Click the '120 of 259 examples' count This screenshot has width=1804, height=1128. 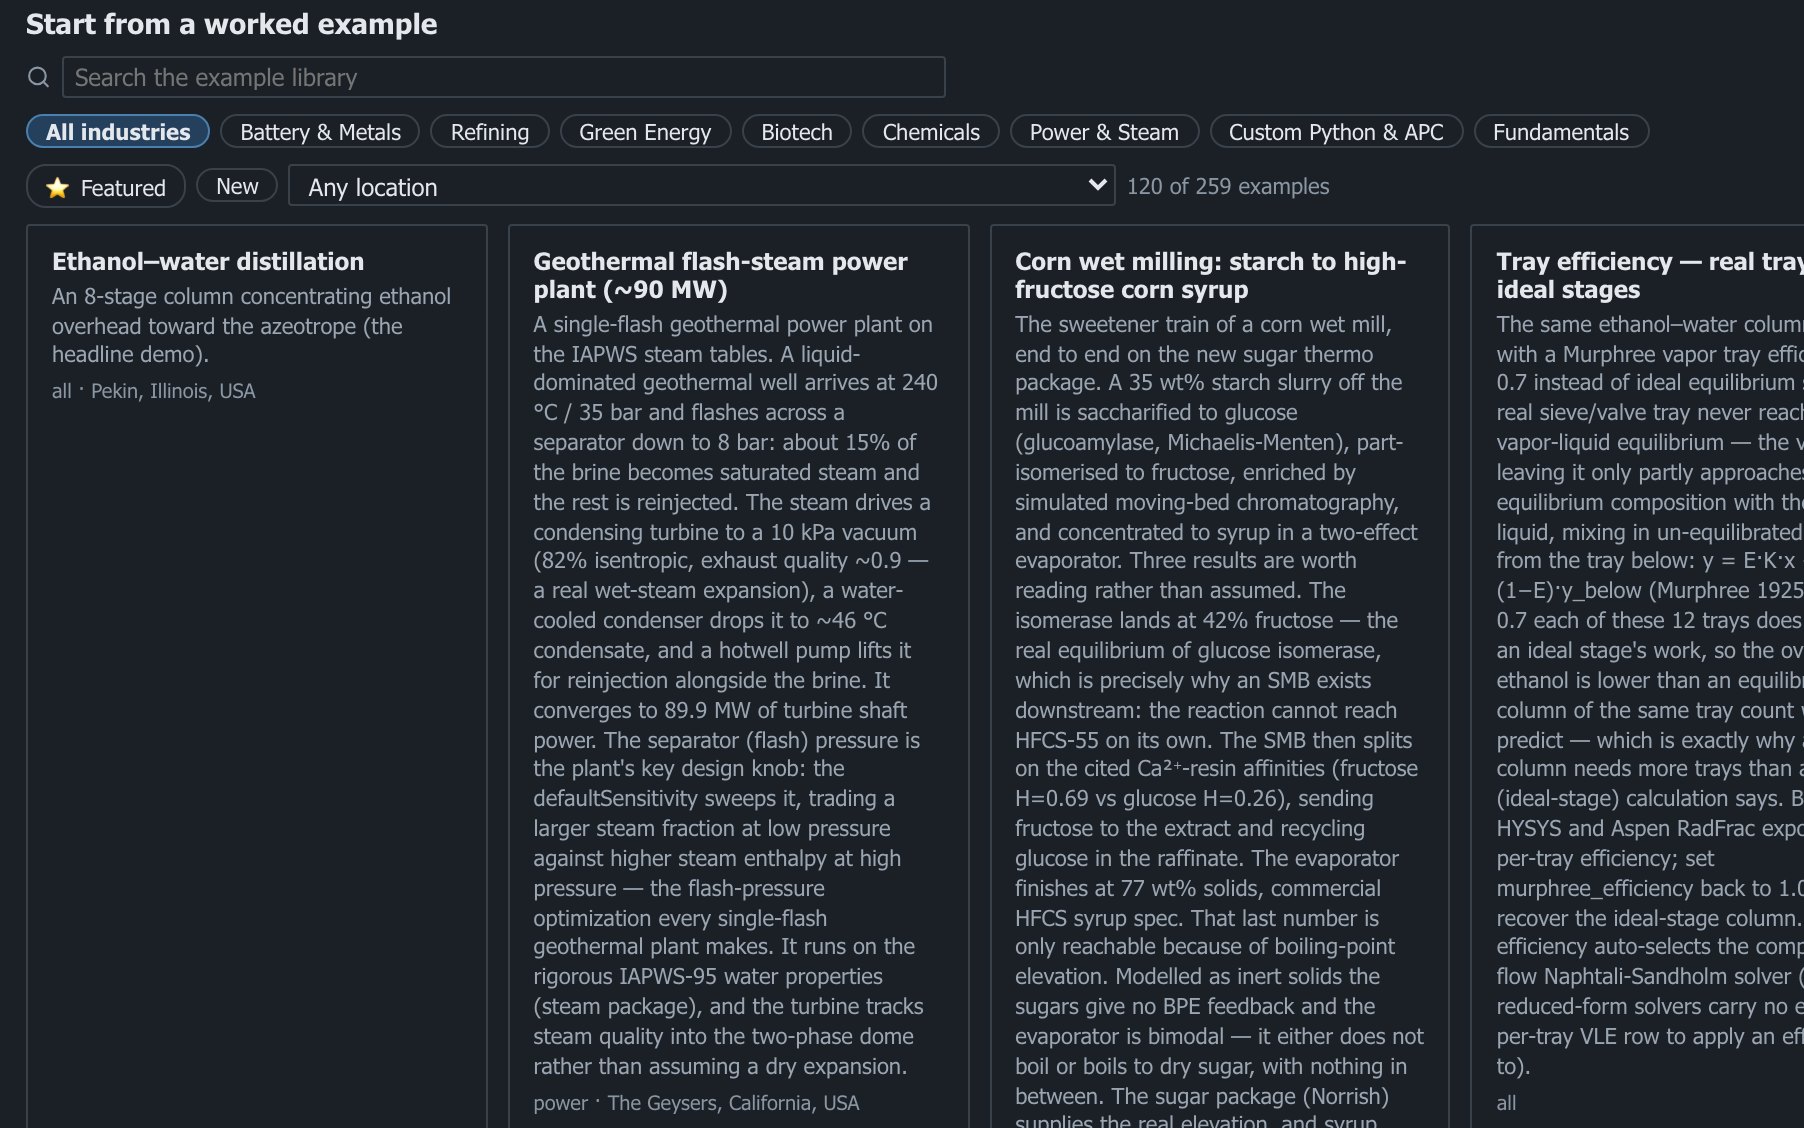[x=1228, y=186]
